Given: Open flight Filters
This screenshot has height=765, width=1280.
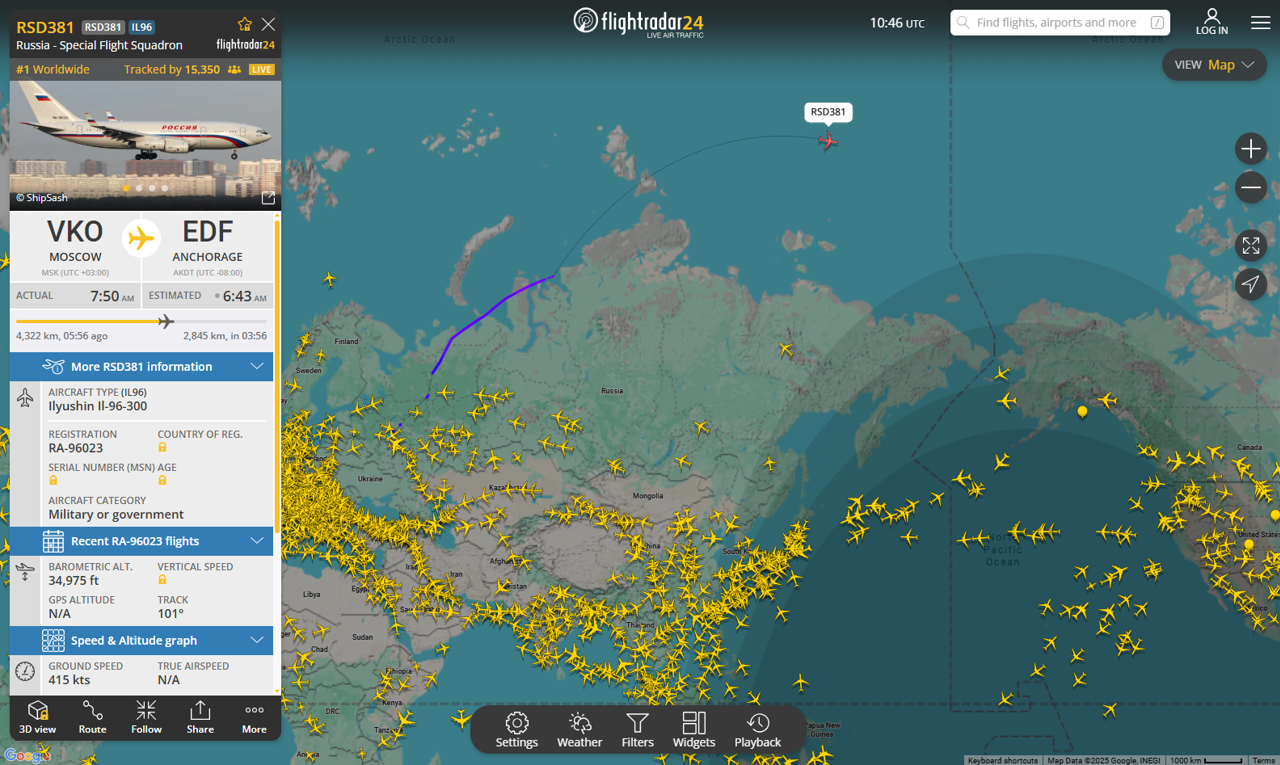Looking at the screenshot, I should pyautogui.click(x=637, y=730).
